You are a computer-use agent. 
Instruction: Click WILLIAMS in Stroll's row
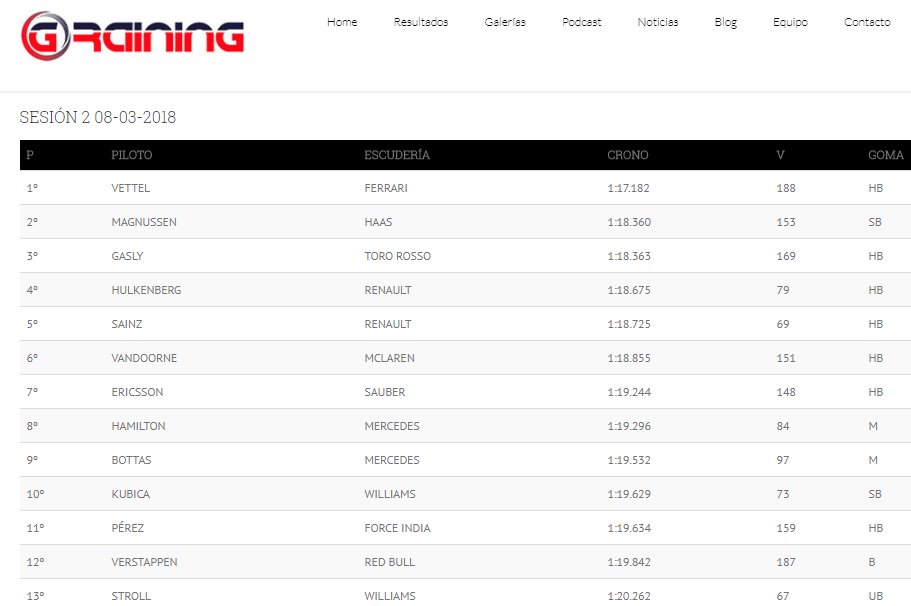pyautogui.click(x=390, y=596)
